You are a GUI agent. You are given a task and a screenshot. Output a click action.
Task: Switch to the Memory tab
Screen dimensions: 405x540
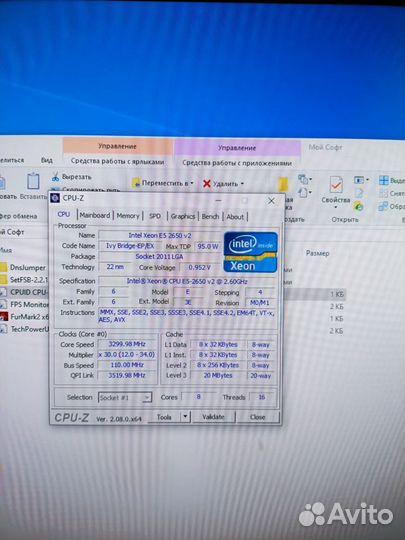pyautogui.click(x=128, y=216)
